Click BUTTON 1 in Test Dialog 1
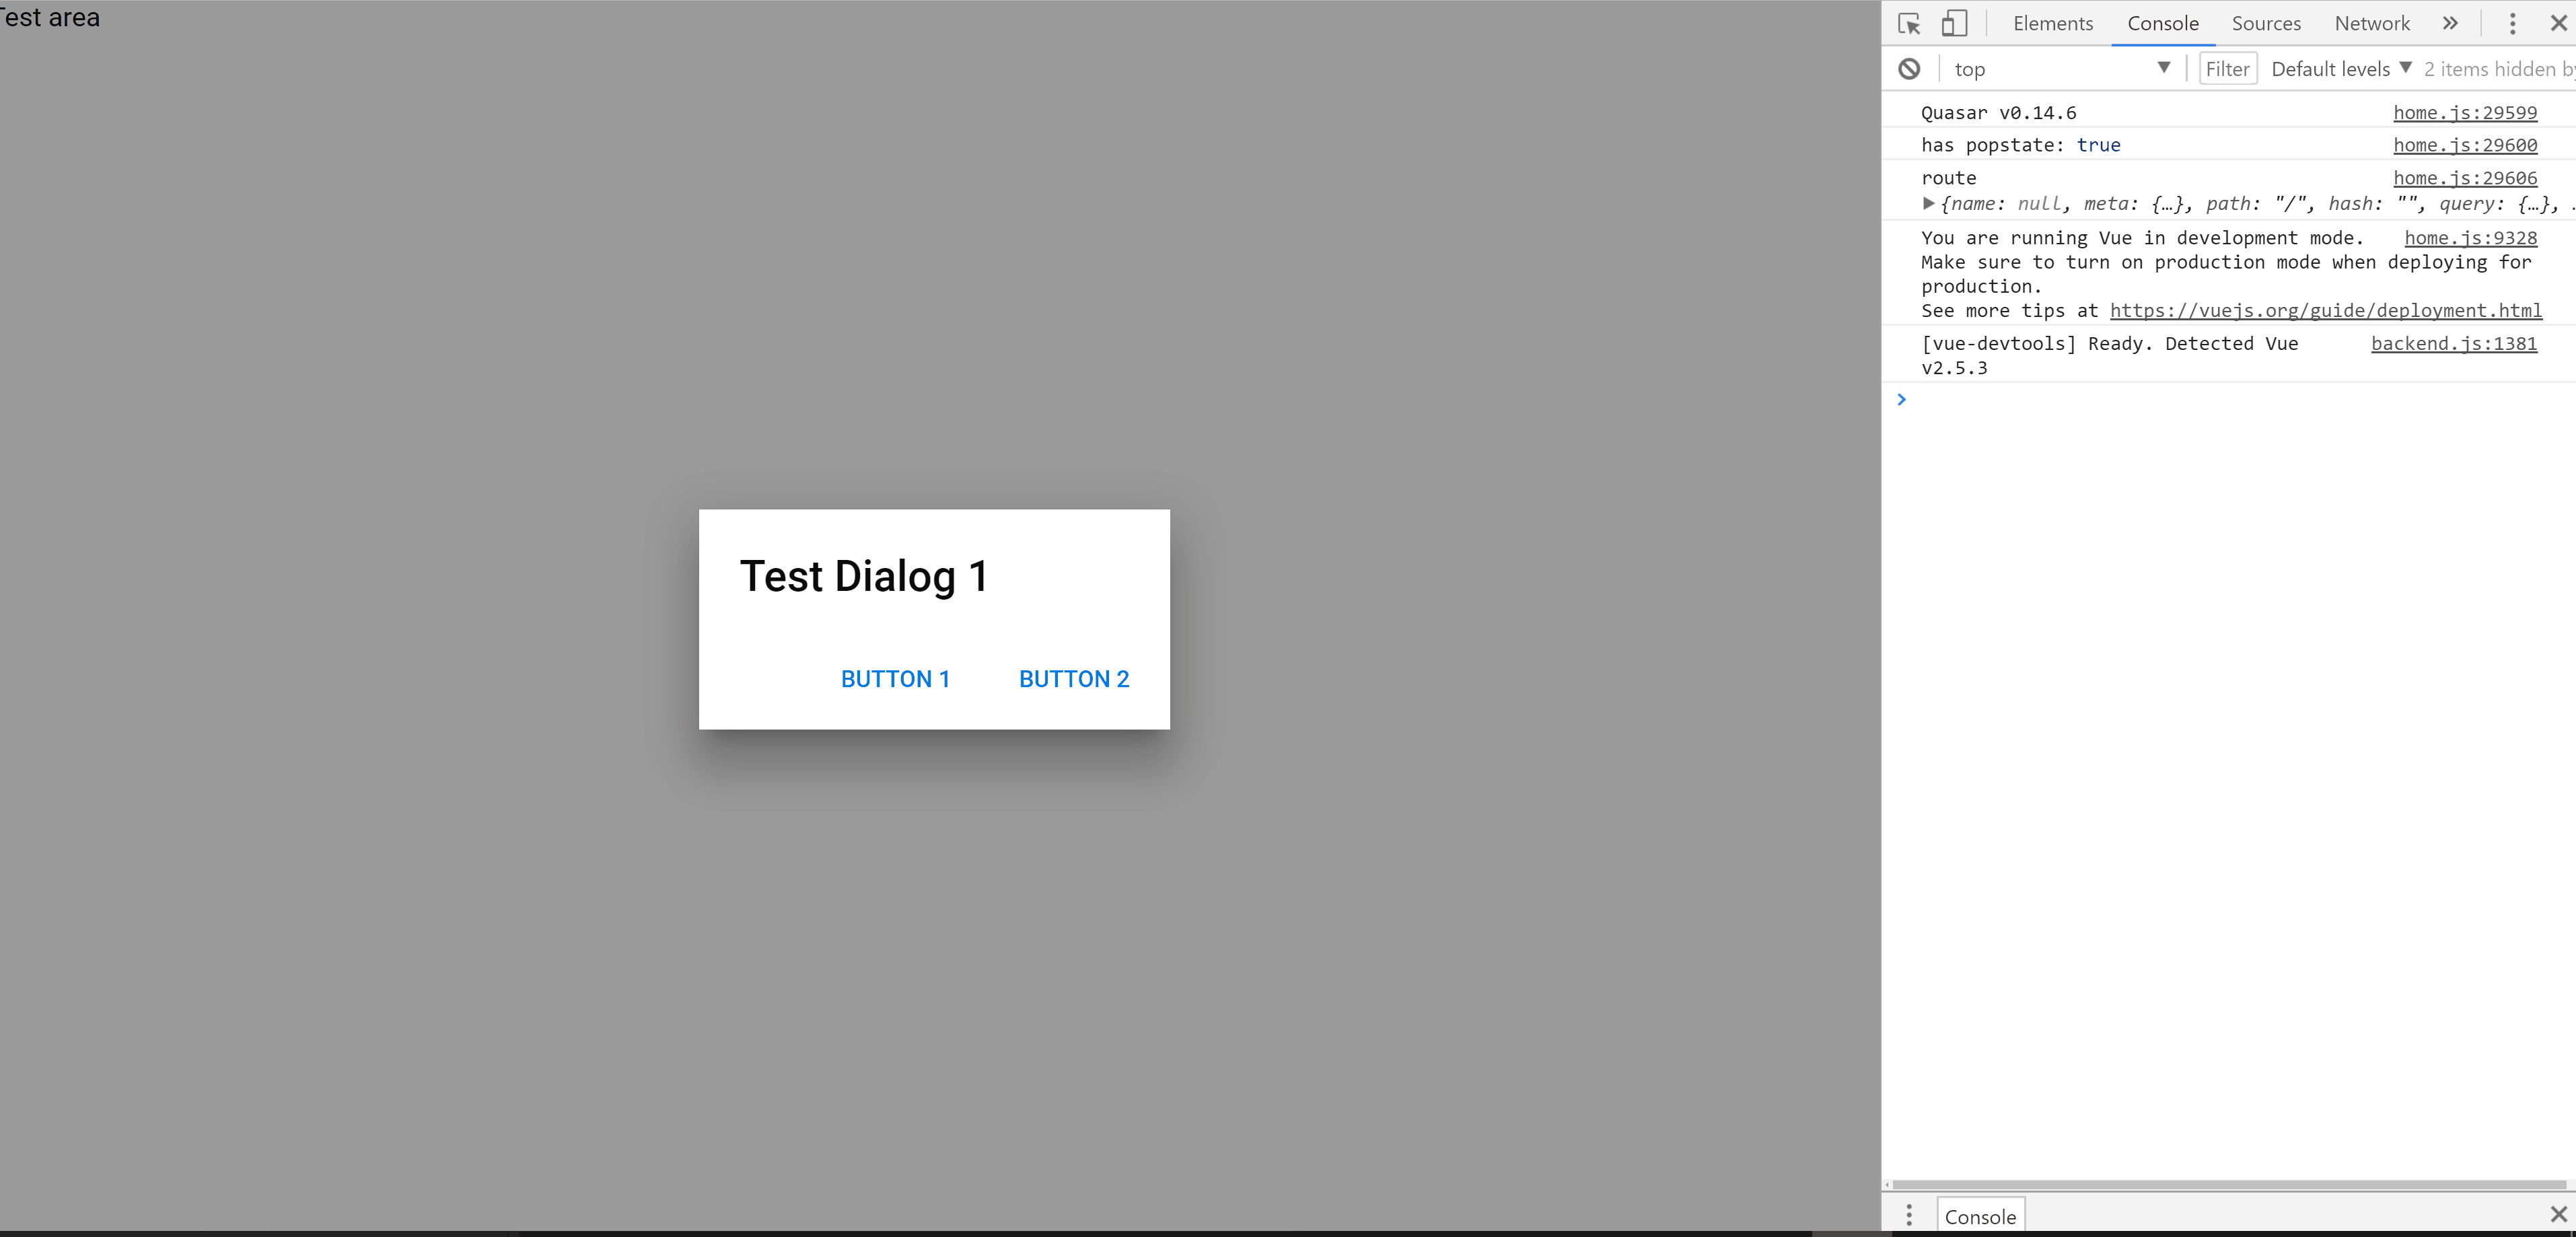This screenshot has height=1237, width=2576. coord(895,678)
